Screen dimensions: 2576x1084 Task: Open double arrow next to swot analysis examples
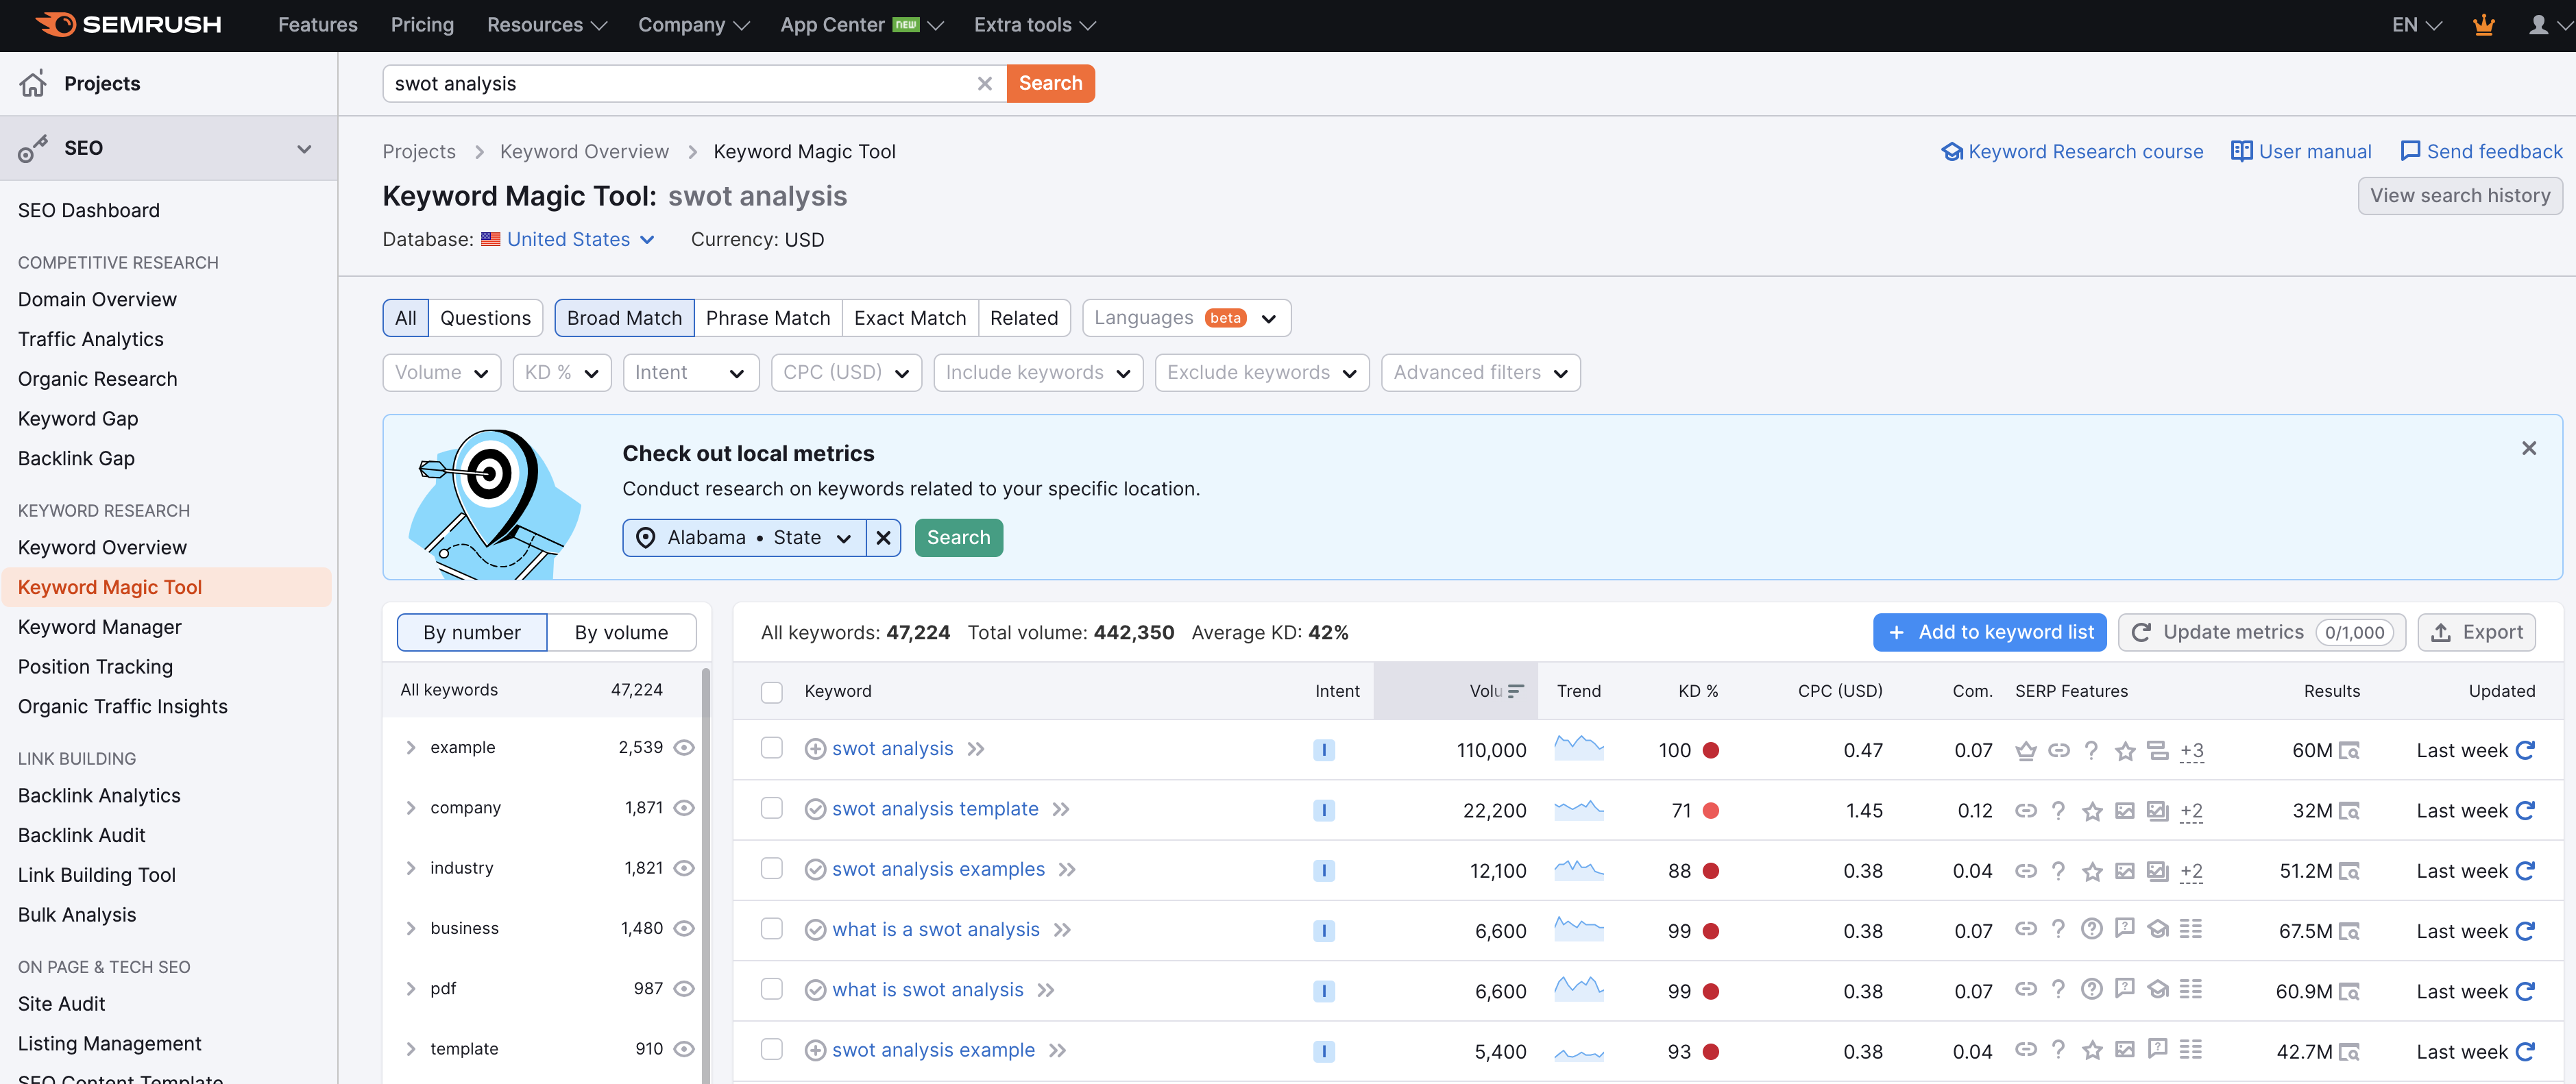pos(1067,870)
